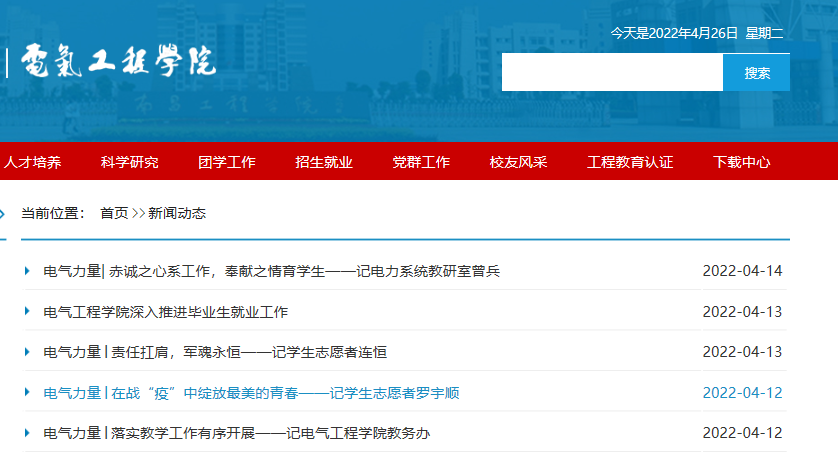The image size is (838, 462).
Task: Click arrow bullet beside 曾兵 article
Action: pos(27,271)
